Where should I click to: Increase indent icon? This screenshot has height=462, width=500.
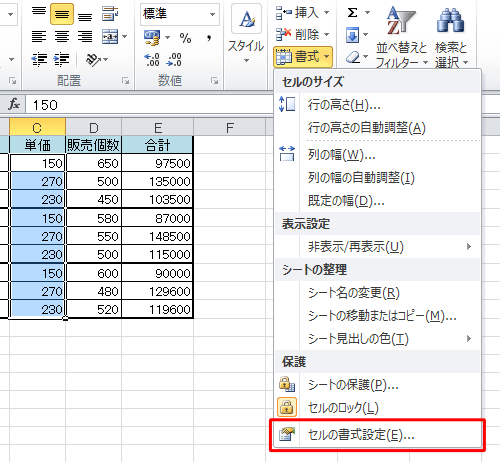(62, 59)
